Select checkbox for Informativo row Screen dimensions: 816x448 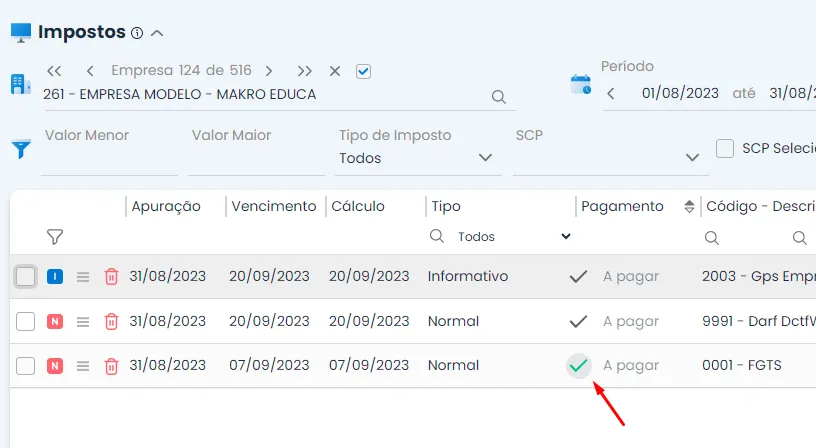[26, 276]
